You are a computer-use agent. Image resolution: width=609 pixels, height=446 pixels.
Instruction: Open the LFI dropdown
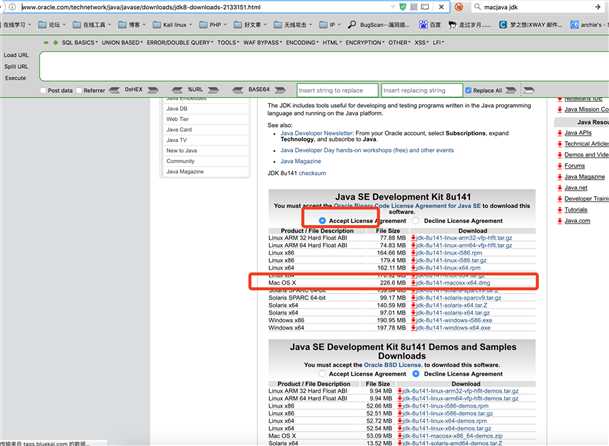point(438,42)
